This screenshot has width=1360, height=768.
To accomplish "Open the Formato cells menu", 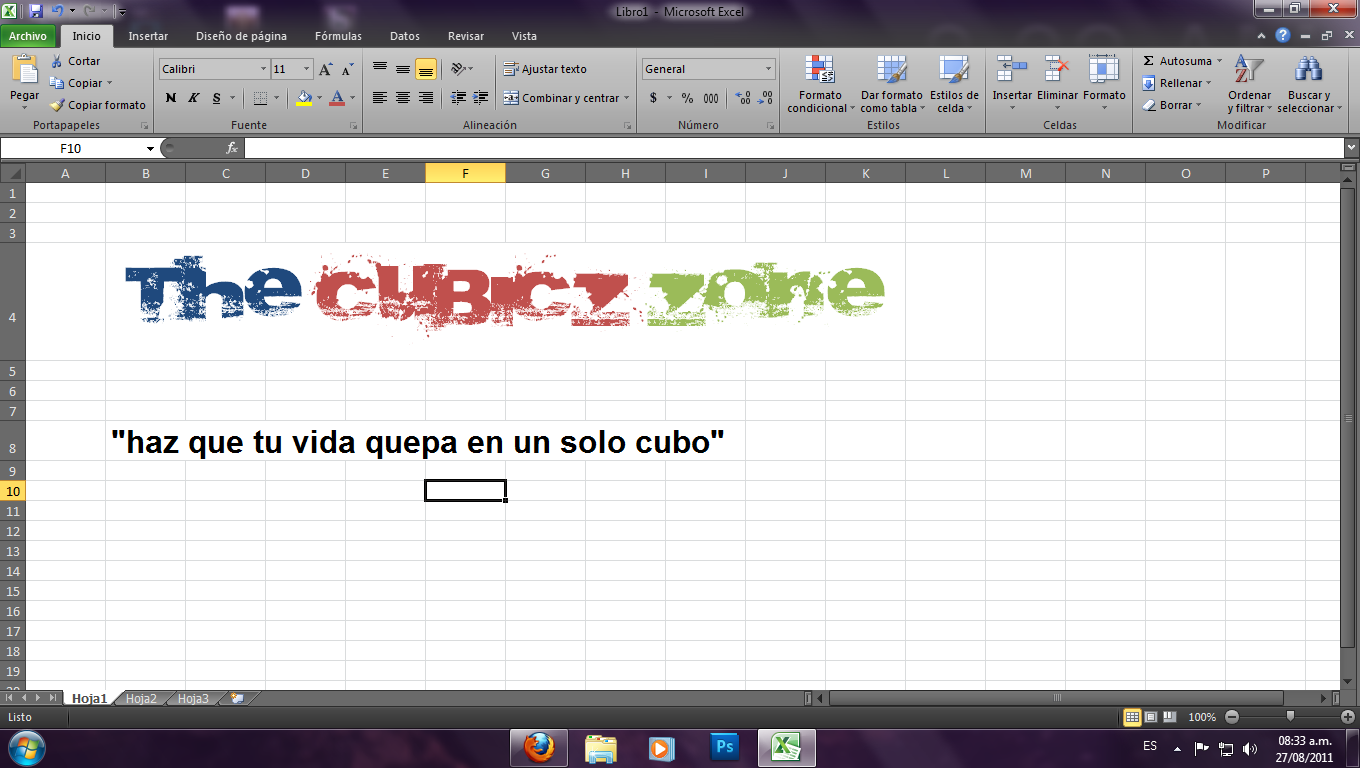I will coord(1104,83).
